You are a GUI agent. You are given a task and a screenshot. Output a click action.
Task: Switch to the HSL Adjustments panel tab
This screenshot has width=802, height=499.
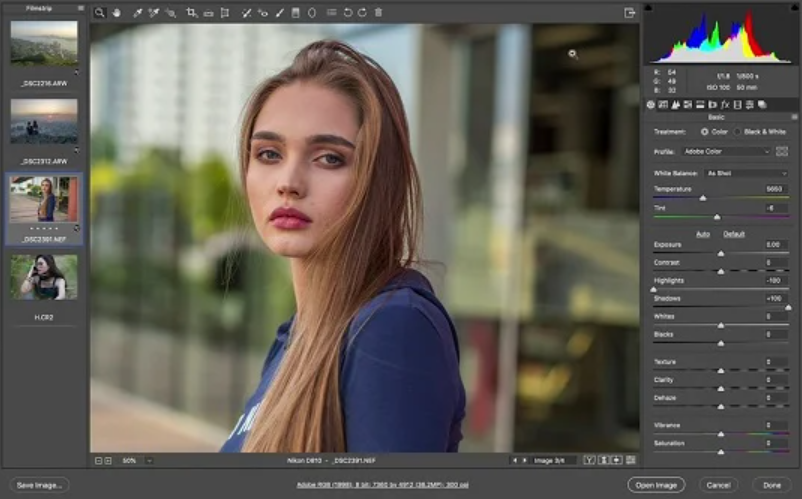687,105
